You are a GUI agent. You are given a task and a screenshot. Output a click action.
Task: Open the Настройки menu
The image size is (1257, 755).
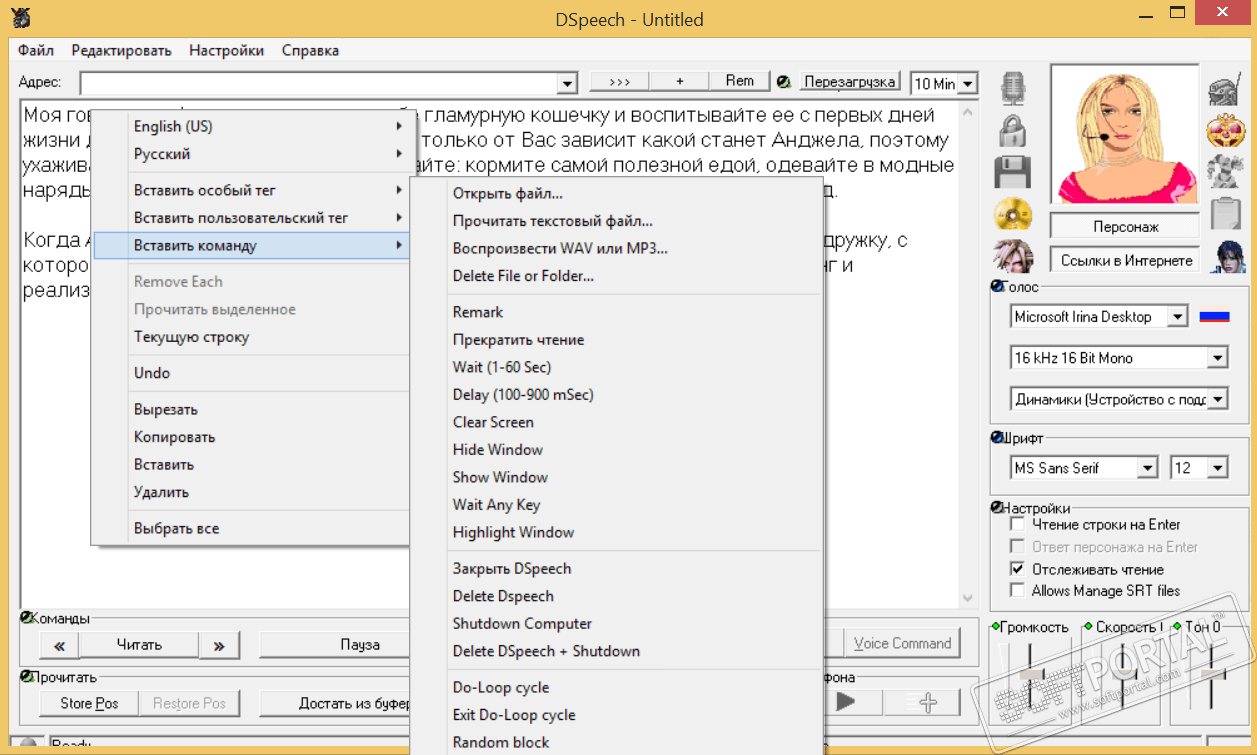pyautogui.click(x=226, y=50)
